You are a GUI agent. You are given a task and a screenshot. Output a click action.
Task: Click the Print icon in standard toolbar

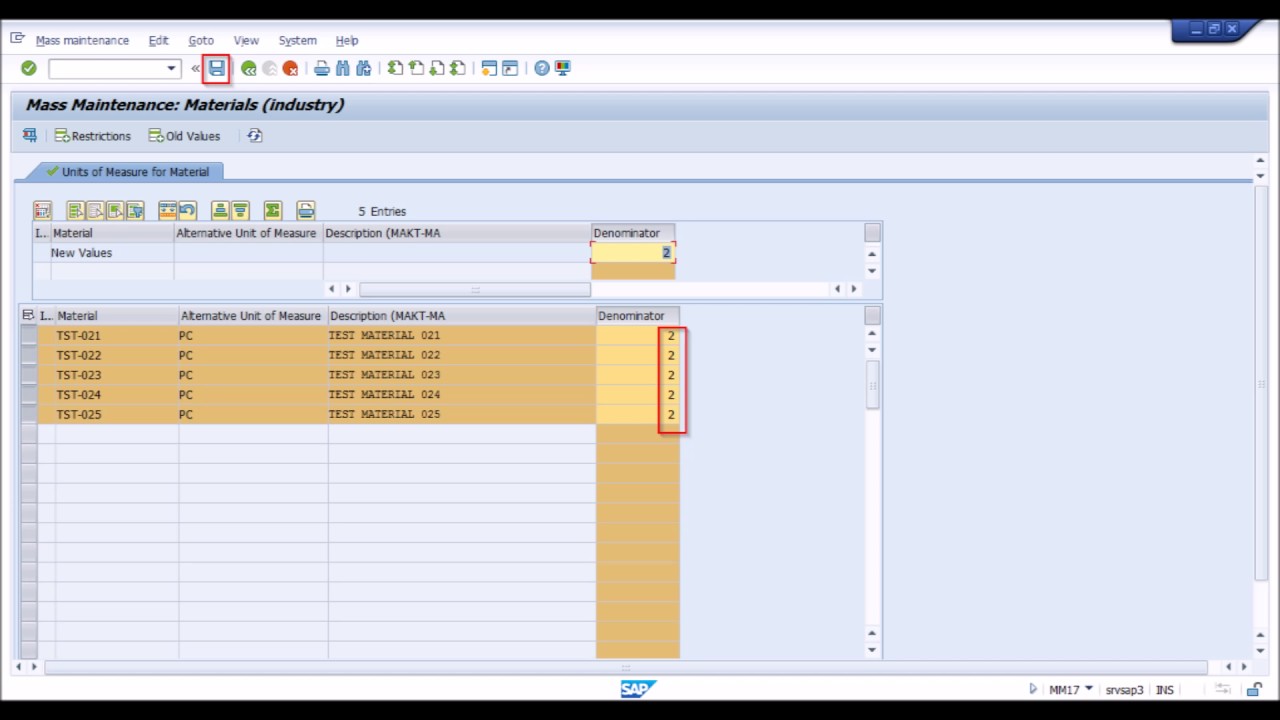coord(322,68)
